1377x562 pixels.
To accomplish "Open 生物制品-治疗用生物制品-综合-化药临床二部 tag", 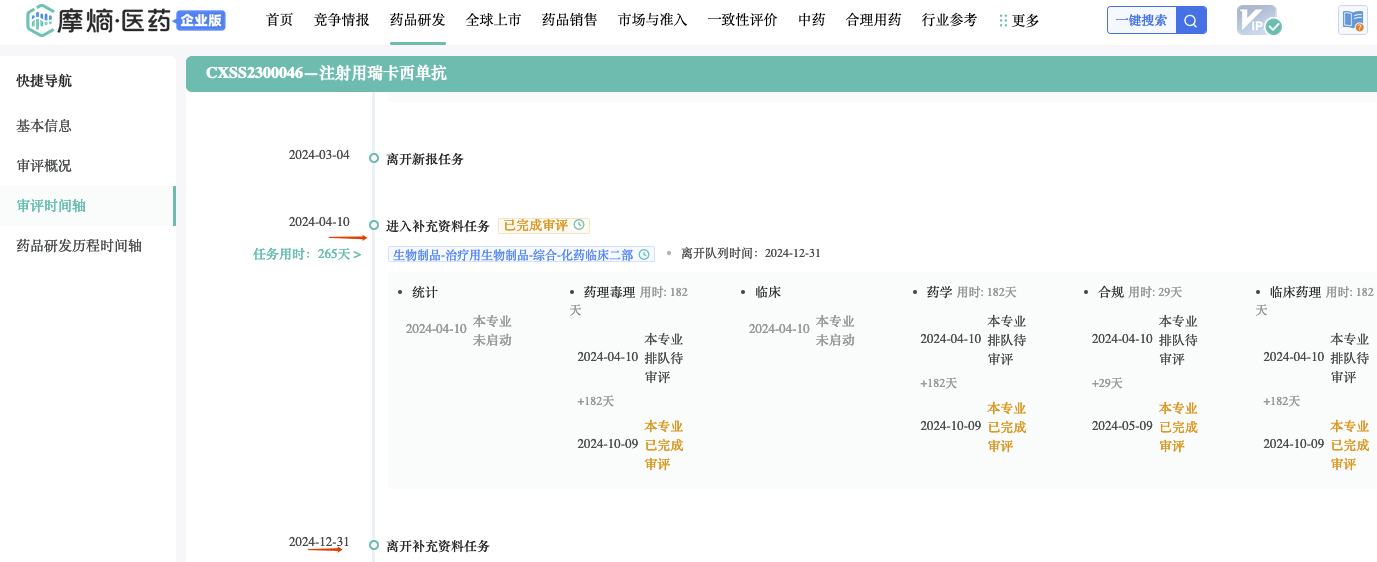I will pos(512,254).
